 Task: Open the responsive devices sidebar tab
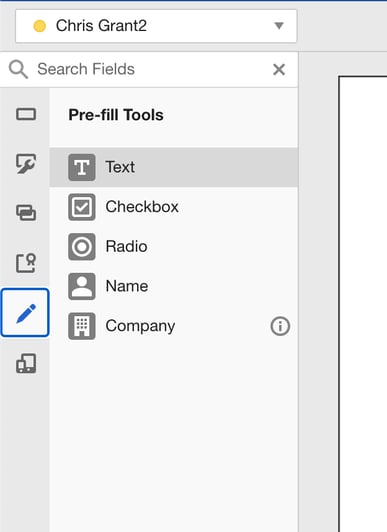coord(26,363)
